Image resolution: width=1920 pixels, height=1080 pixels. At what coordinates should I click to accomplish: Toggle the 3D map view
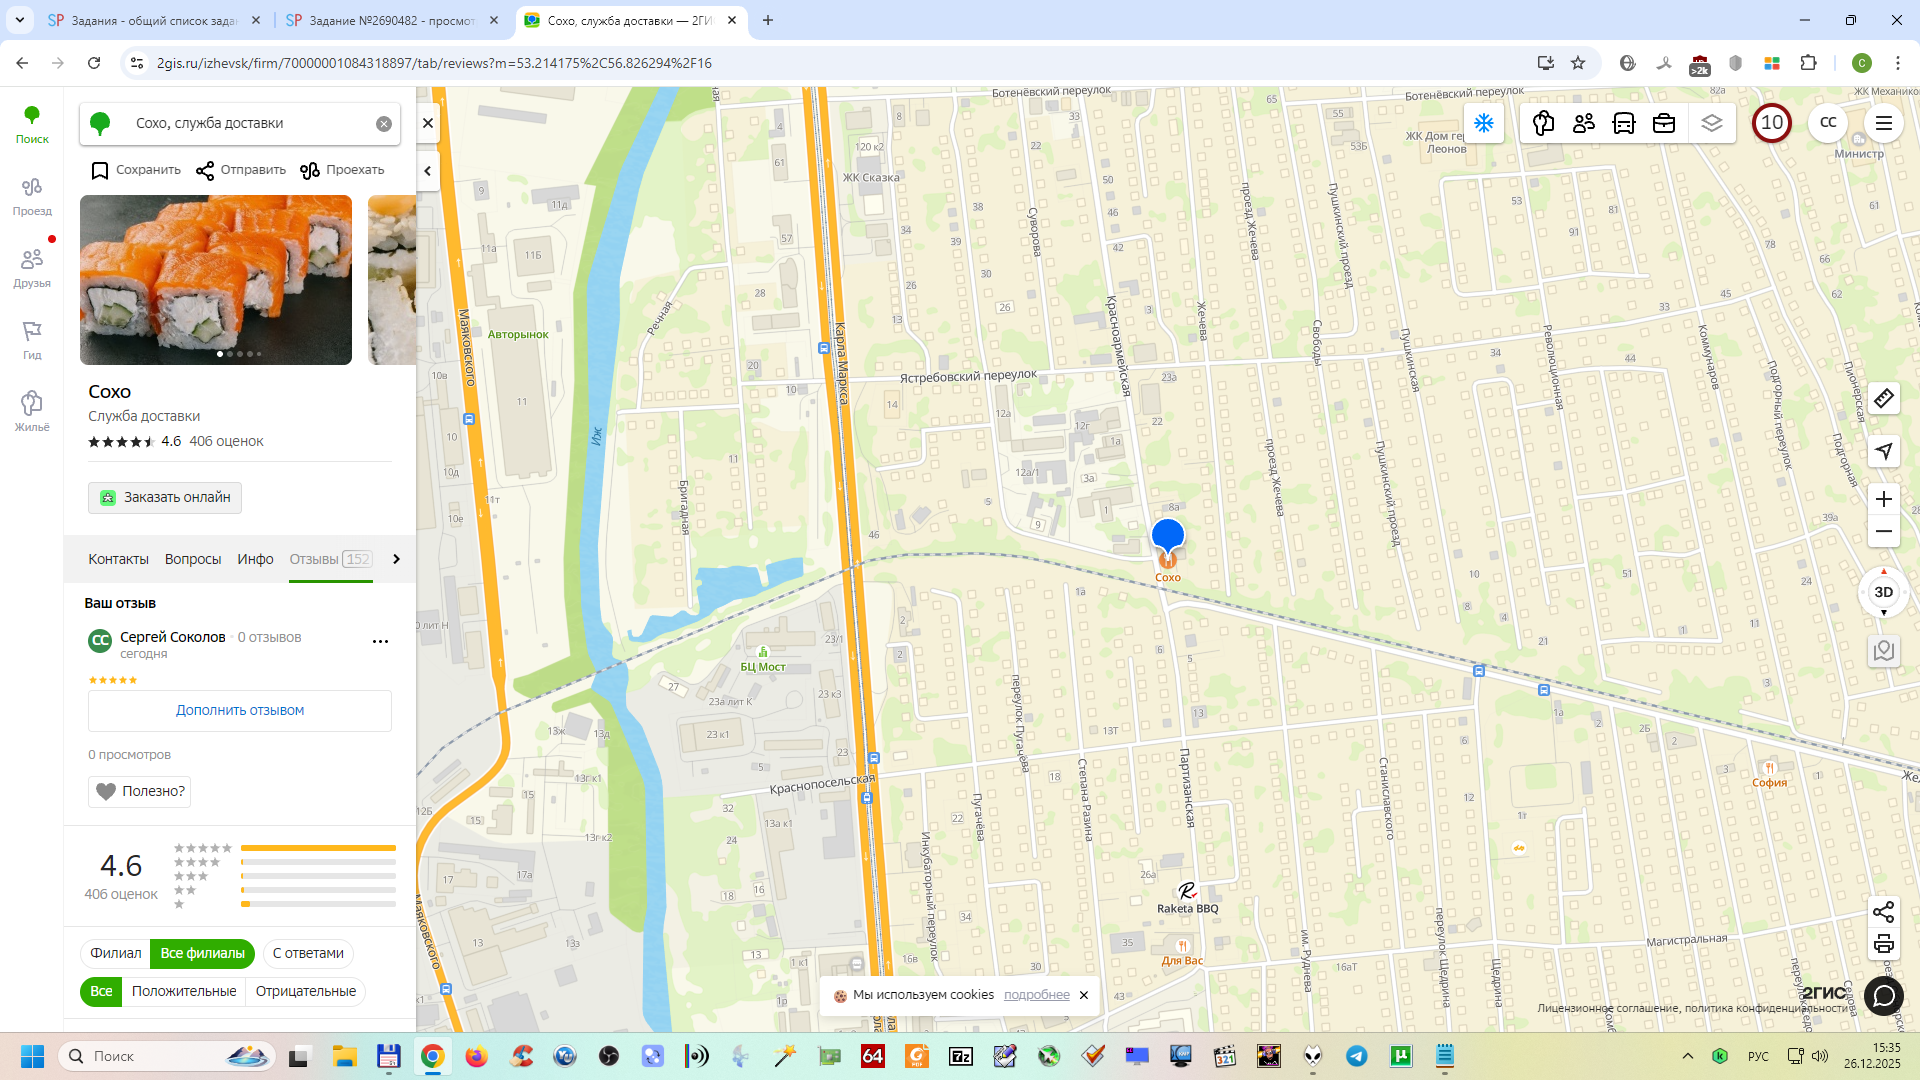[x=1883, y=592]
